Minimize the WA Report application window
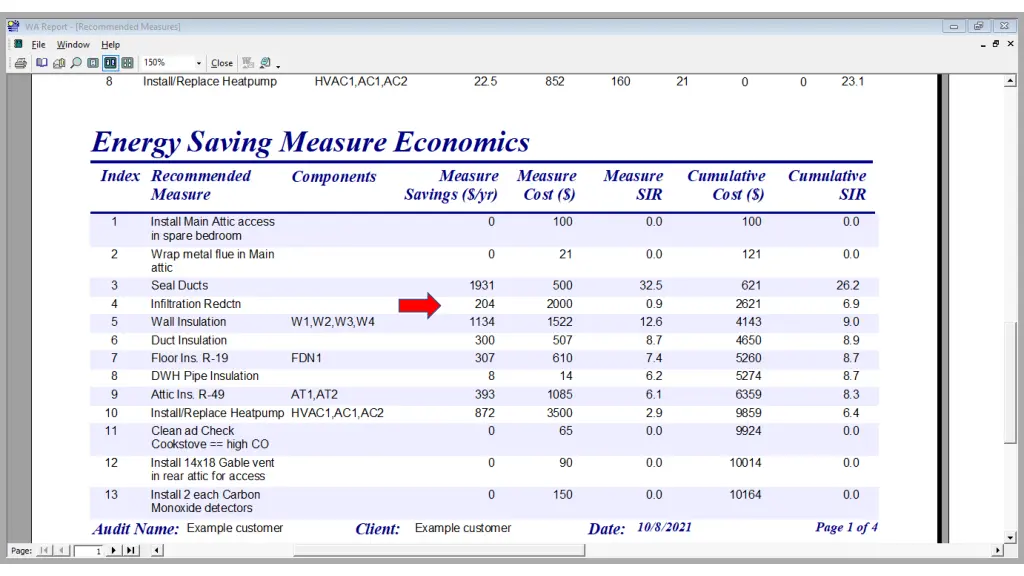The height and width of the screenshot is (576, 1024). [x=953, y=26]
